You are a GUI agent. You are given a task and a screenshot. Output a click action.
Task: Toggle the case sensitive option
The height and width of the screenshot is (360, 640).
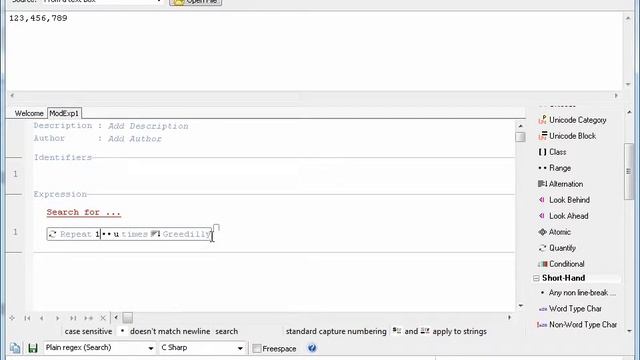[88, 331]
